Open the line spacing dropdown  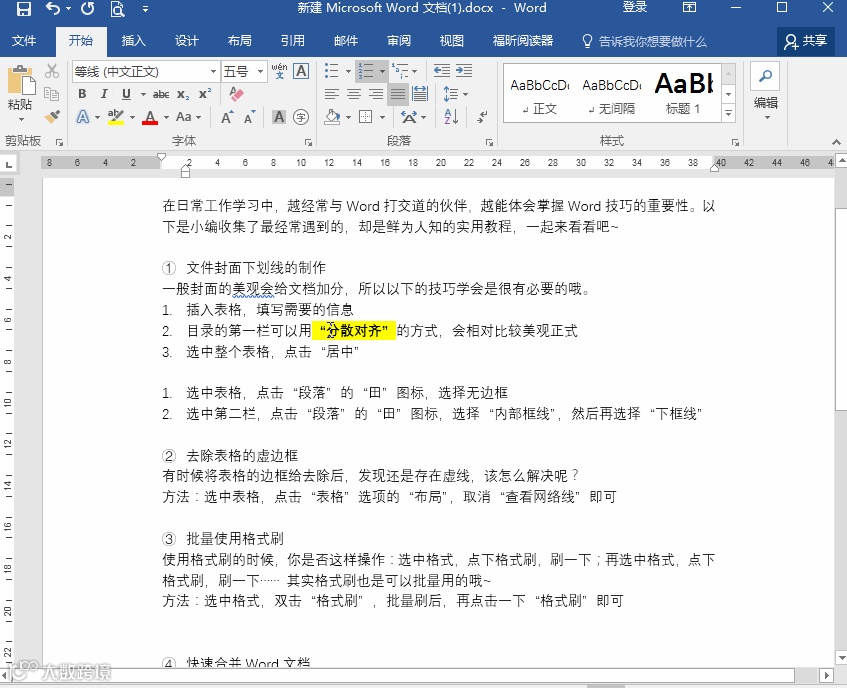point(455,94)
